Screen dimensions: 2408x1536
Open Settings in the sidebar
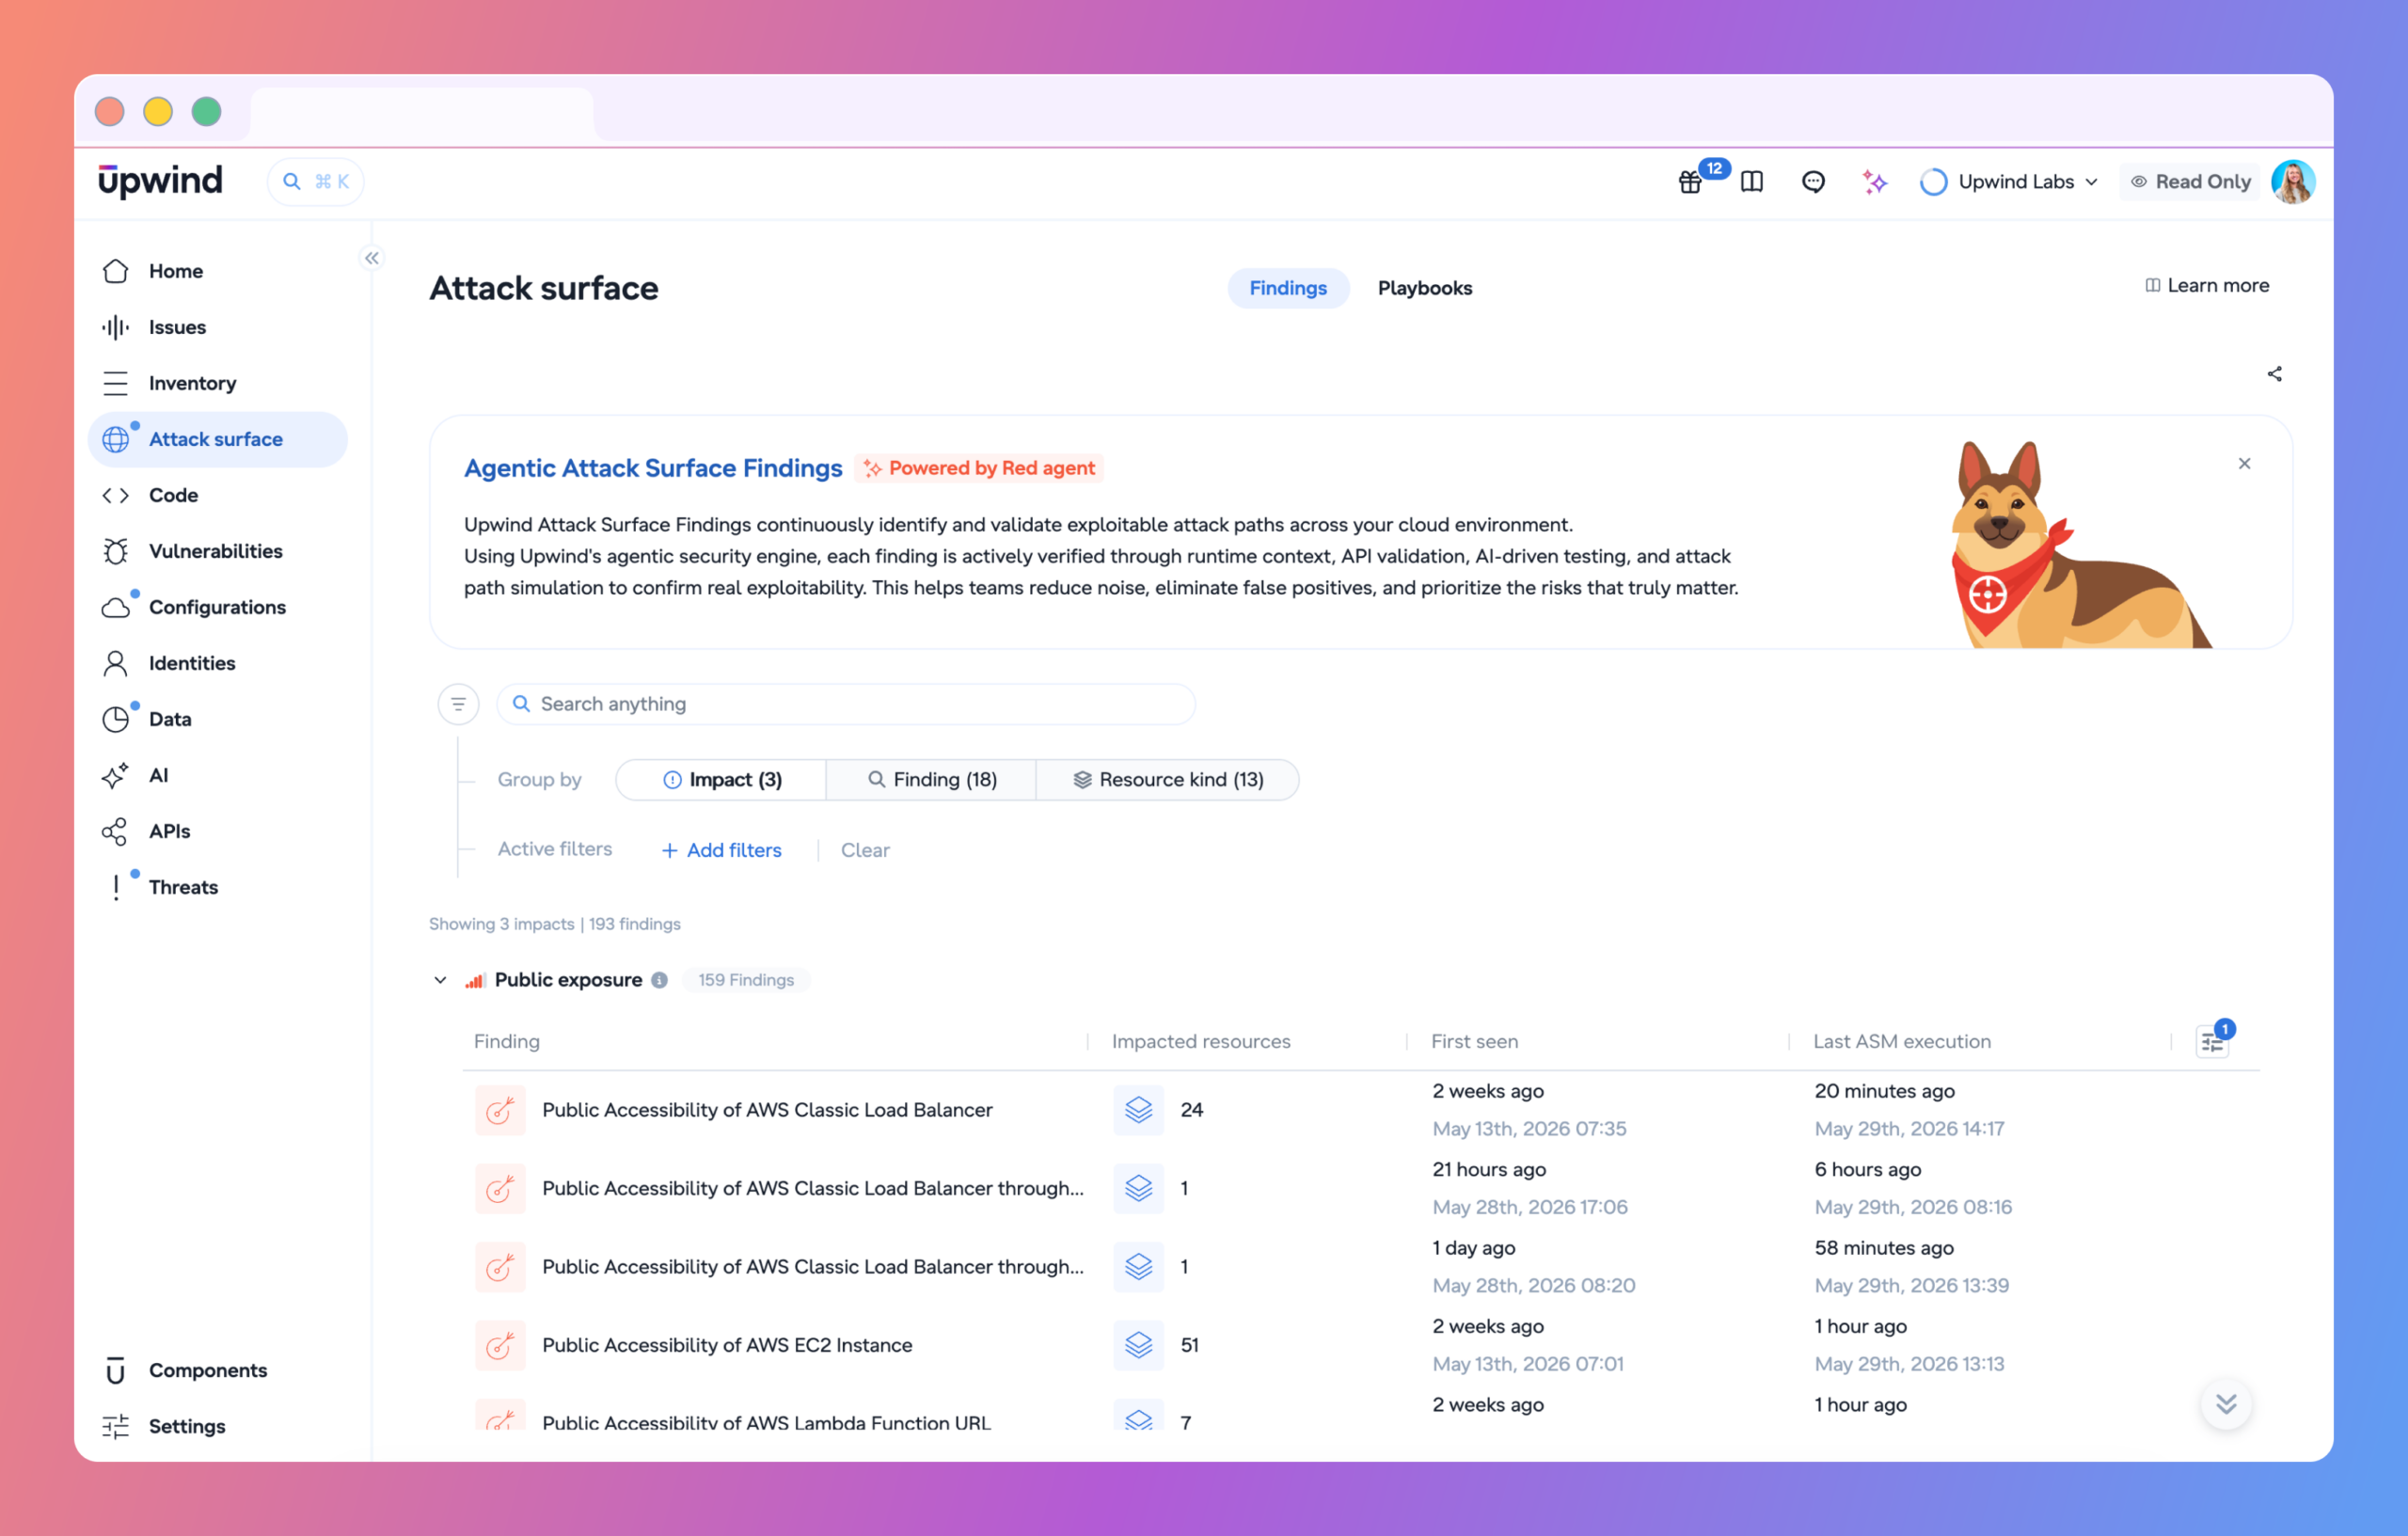click(218, 1426)
